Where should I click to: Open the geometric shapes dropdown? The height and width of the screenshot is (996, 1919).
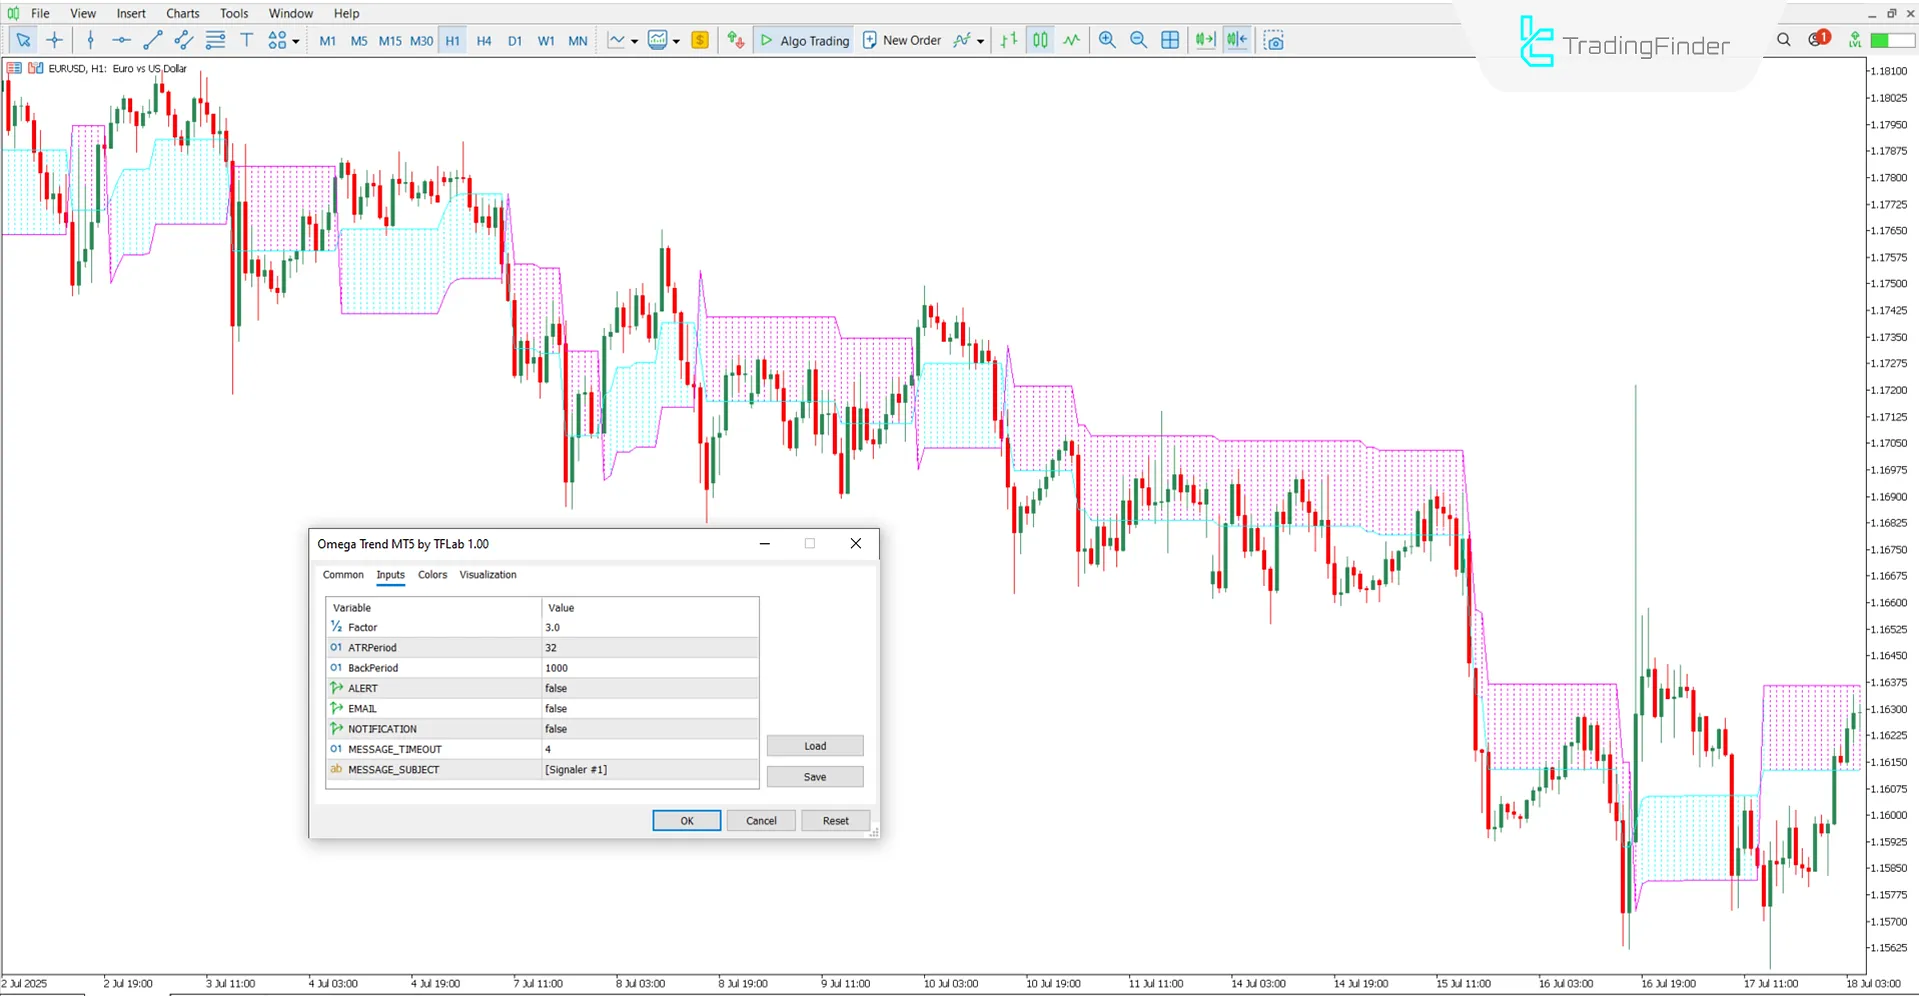[x=295, y=40]
